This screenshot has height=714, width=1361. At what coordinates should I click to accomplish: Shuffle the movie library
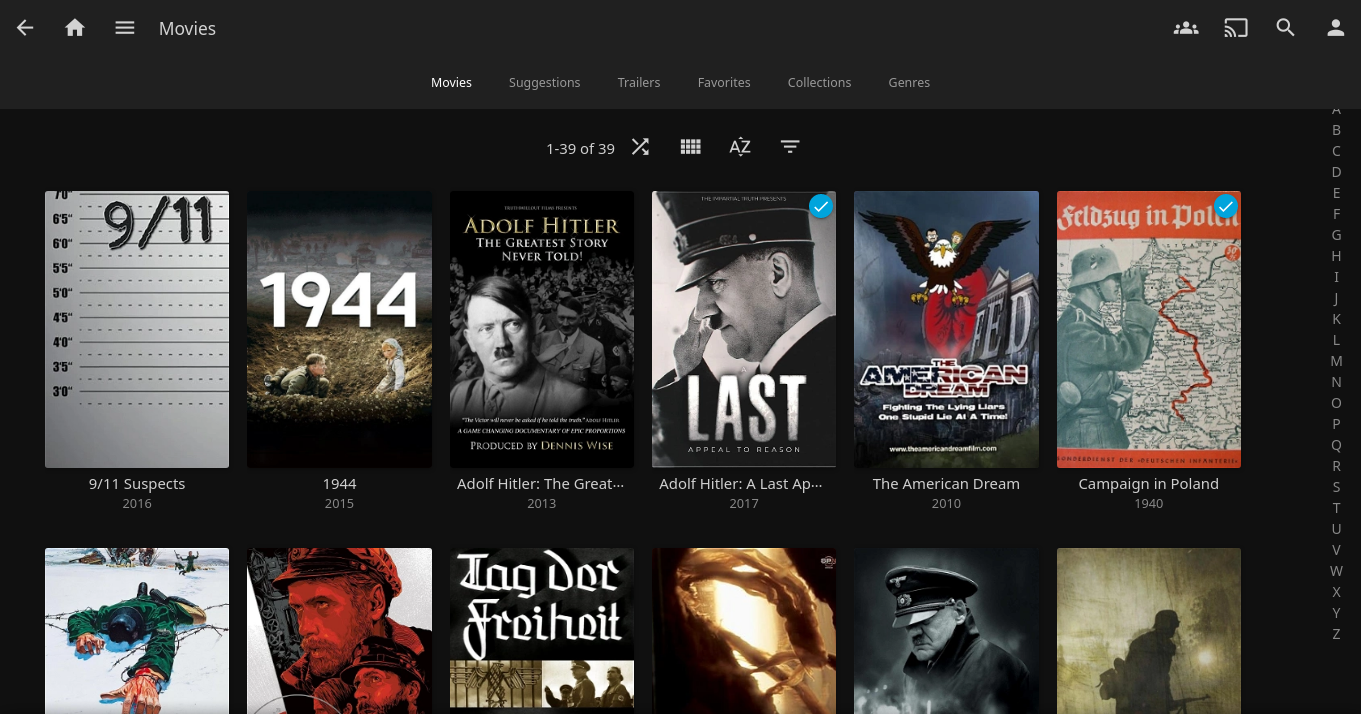click(x=640, y=147)
